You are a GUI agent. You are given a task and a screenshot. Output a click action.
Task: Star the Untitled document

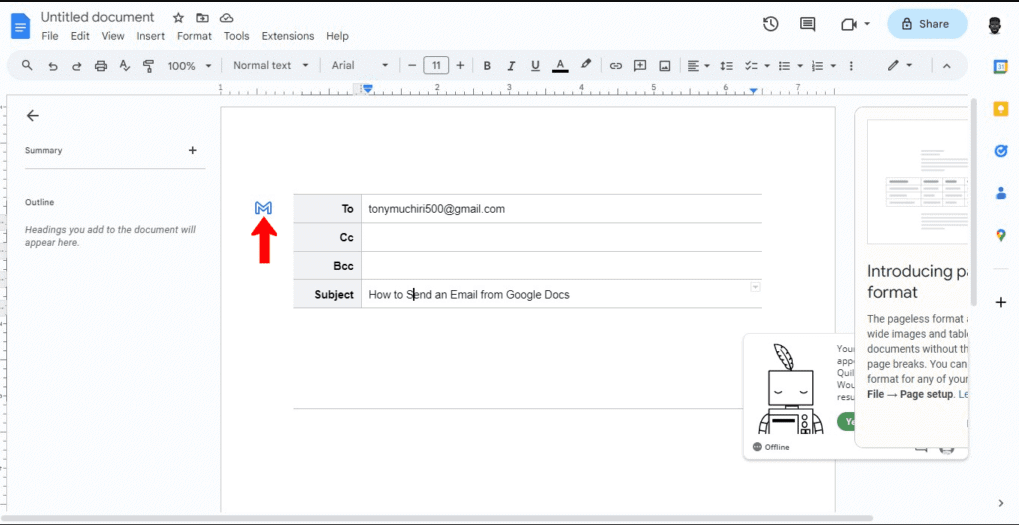178,18
